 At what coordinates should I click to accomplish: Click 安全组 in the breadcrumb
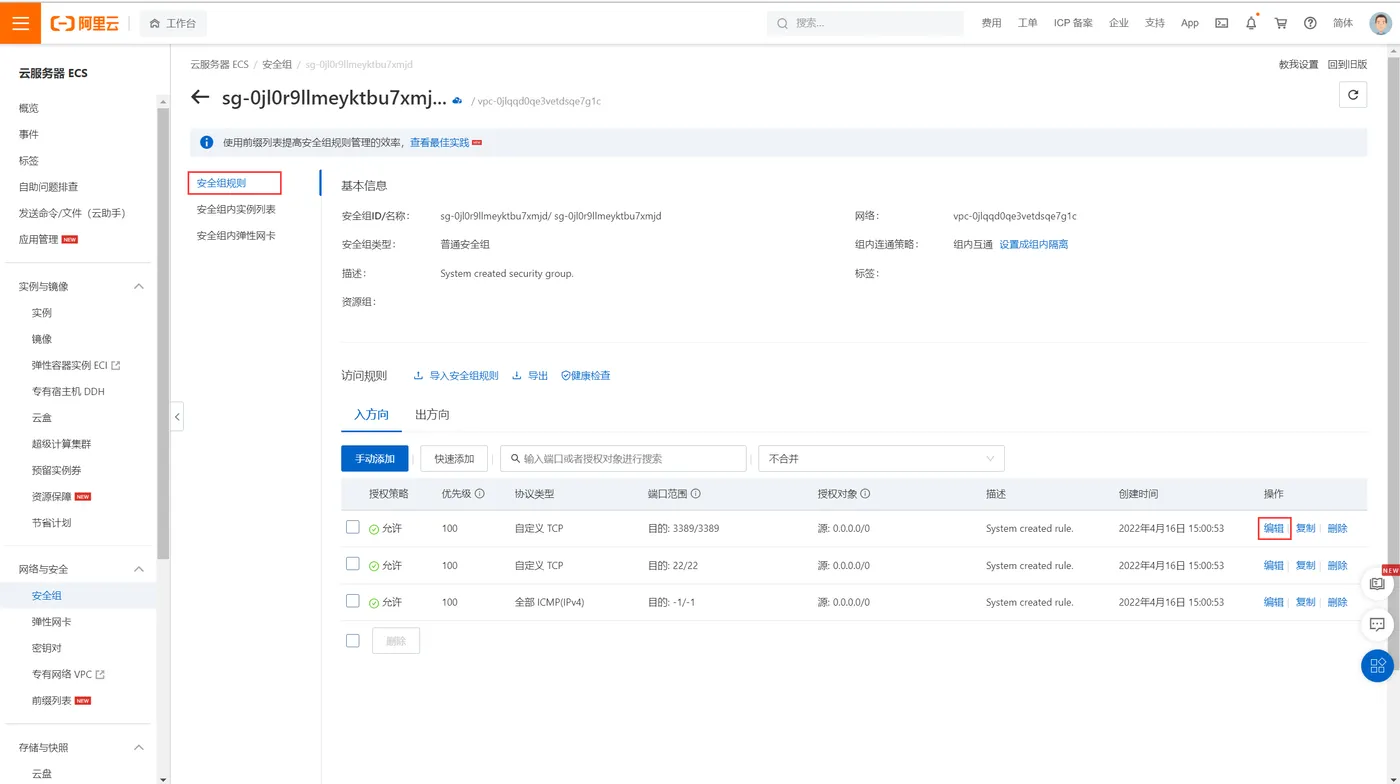277,64
